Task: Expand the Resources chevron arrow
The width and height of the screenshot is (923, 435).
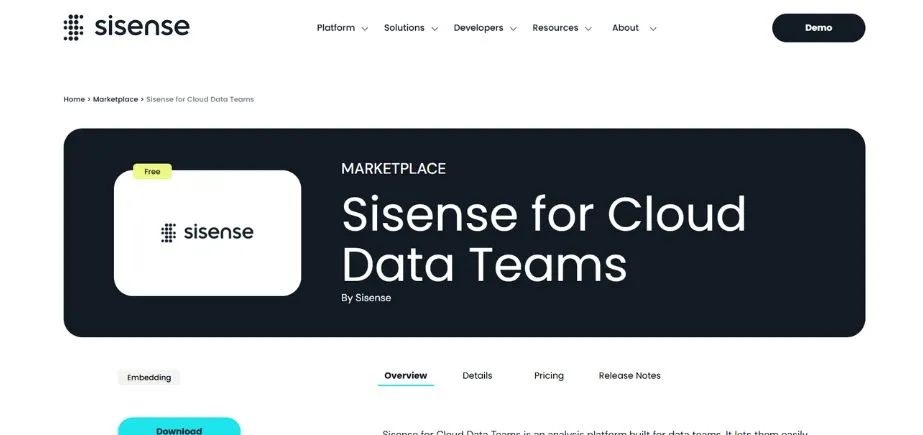Action: coord(587,28)
